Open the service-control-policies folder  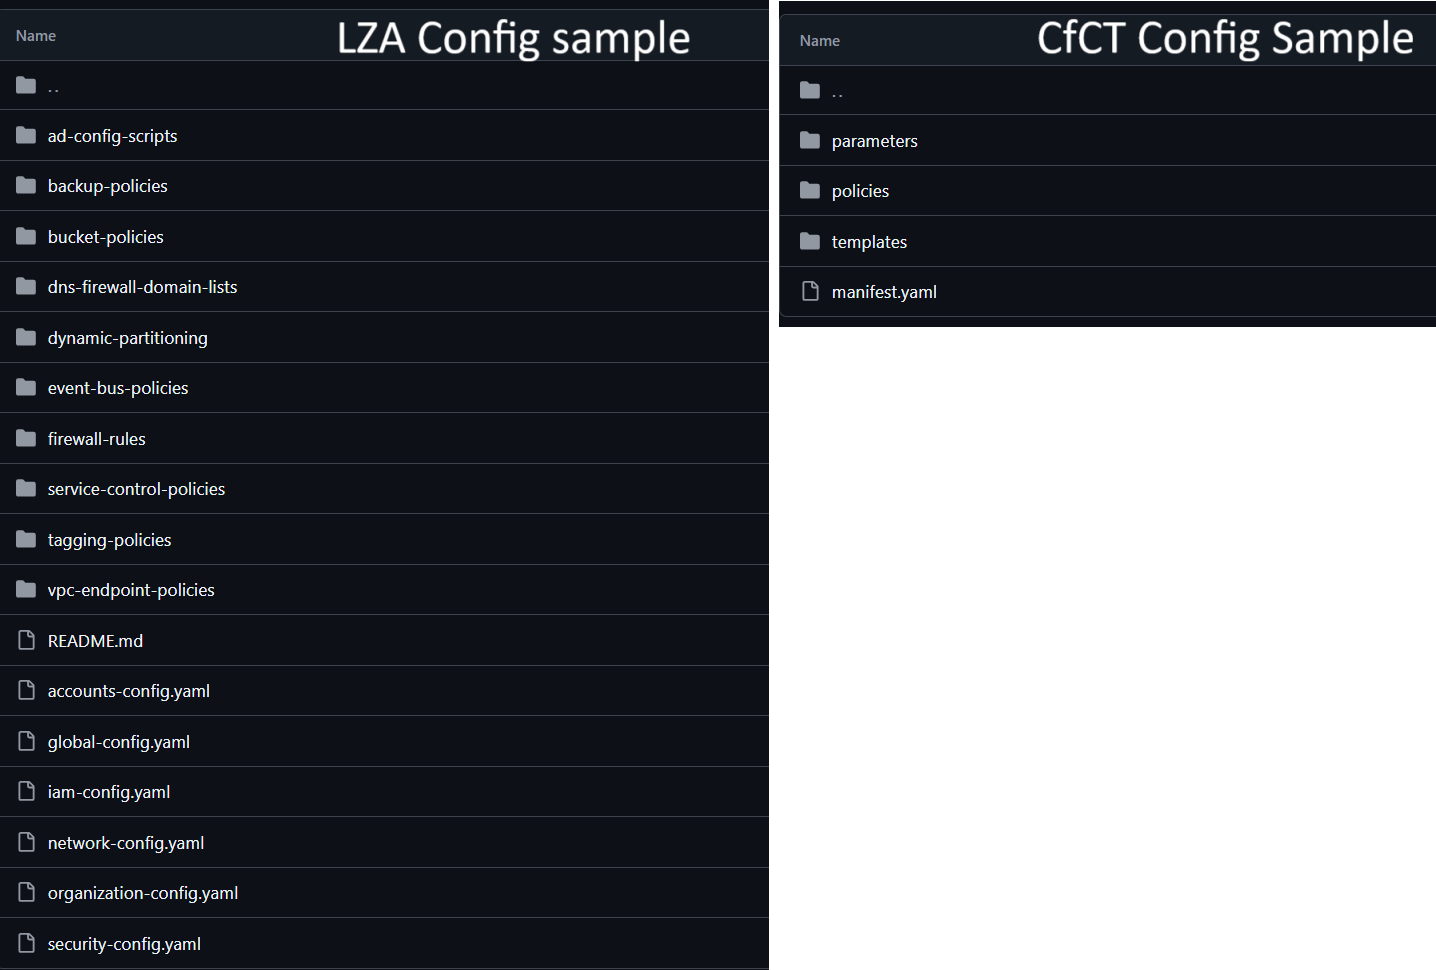(x=137, y=489)
